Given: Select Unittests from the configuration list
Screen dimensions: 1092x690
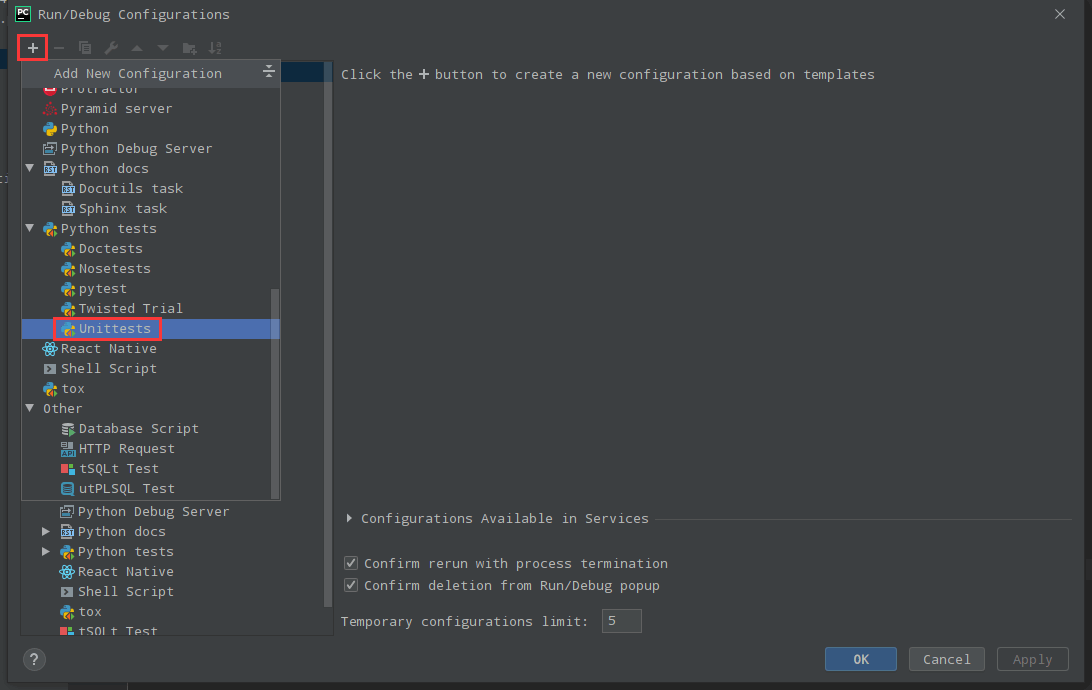Looking at the screenshot, I should [x=114, y=328].
